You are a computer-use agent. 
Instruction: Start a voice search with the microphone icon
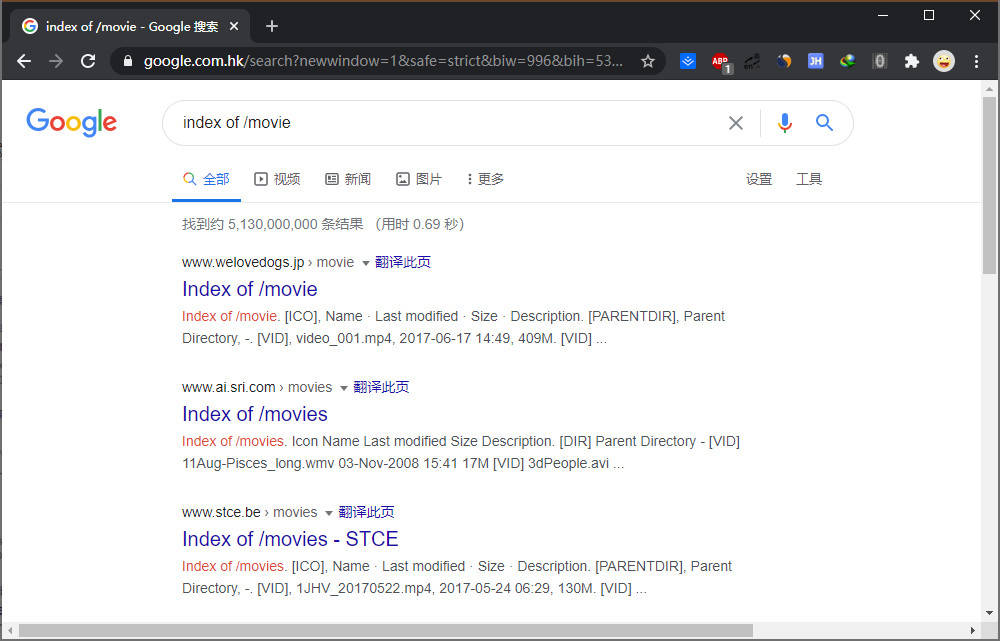[x=785, y=122]
